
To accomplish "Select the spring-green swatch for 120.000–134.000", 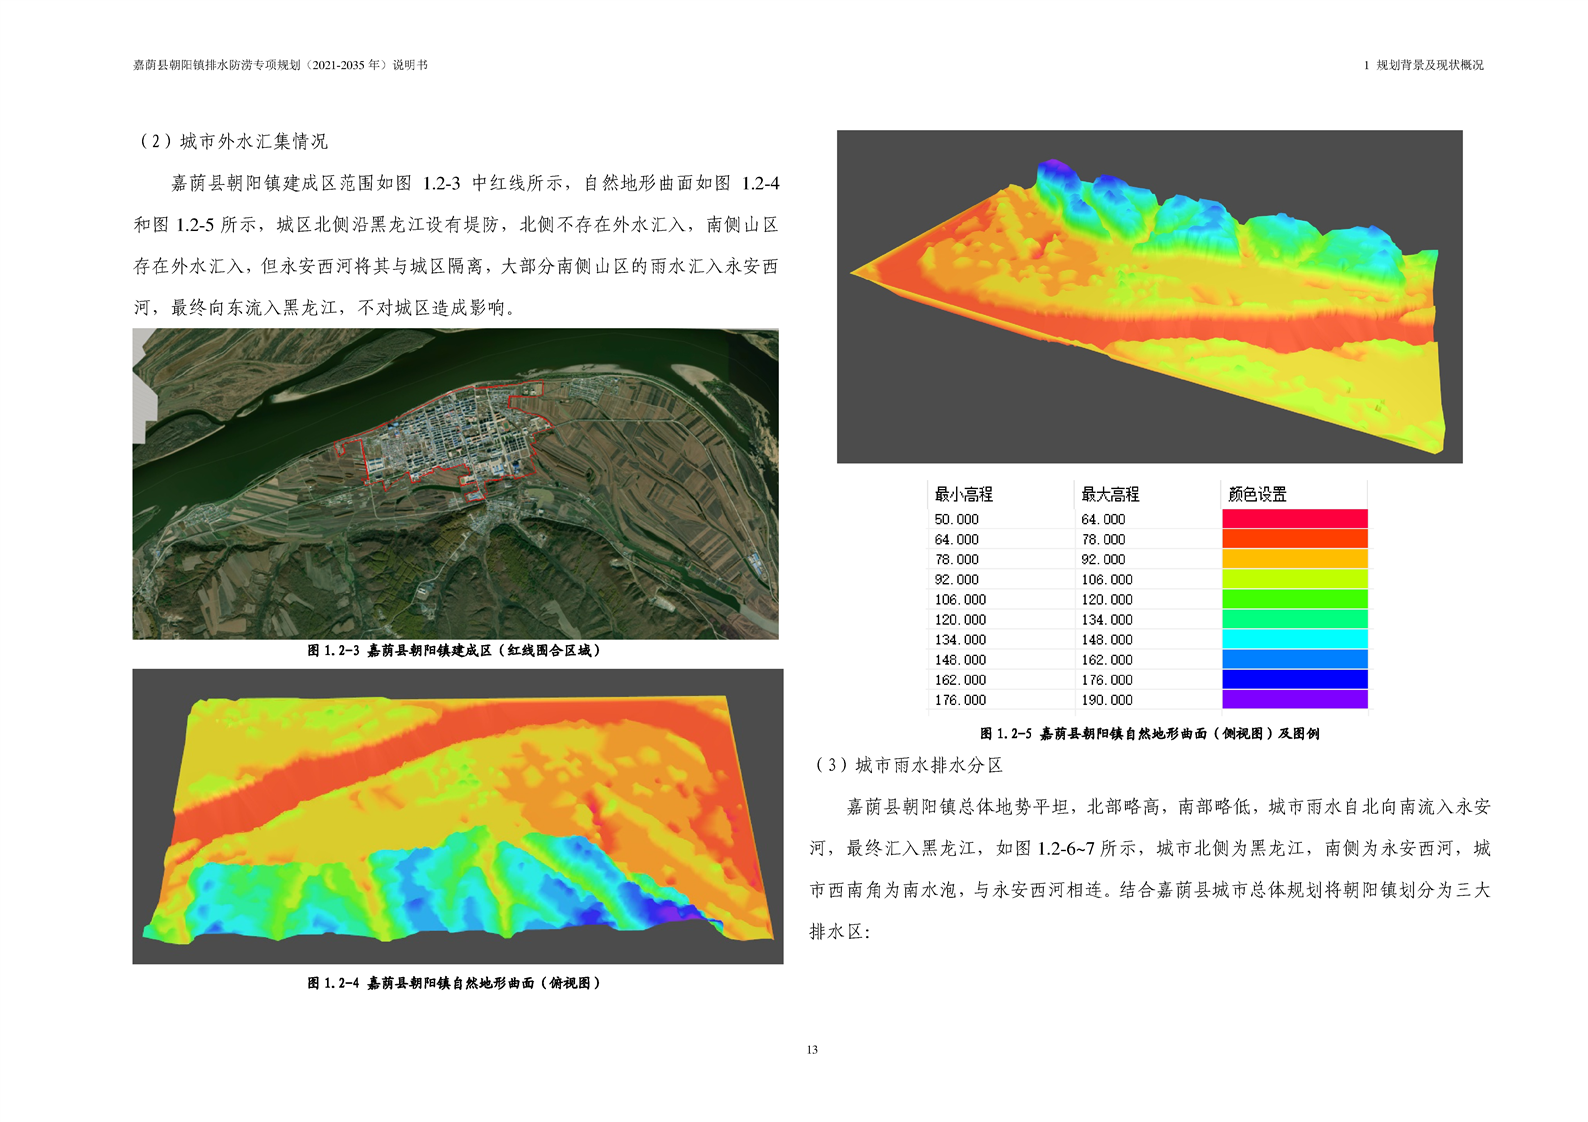I will 1294,619.
